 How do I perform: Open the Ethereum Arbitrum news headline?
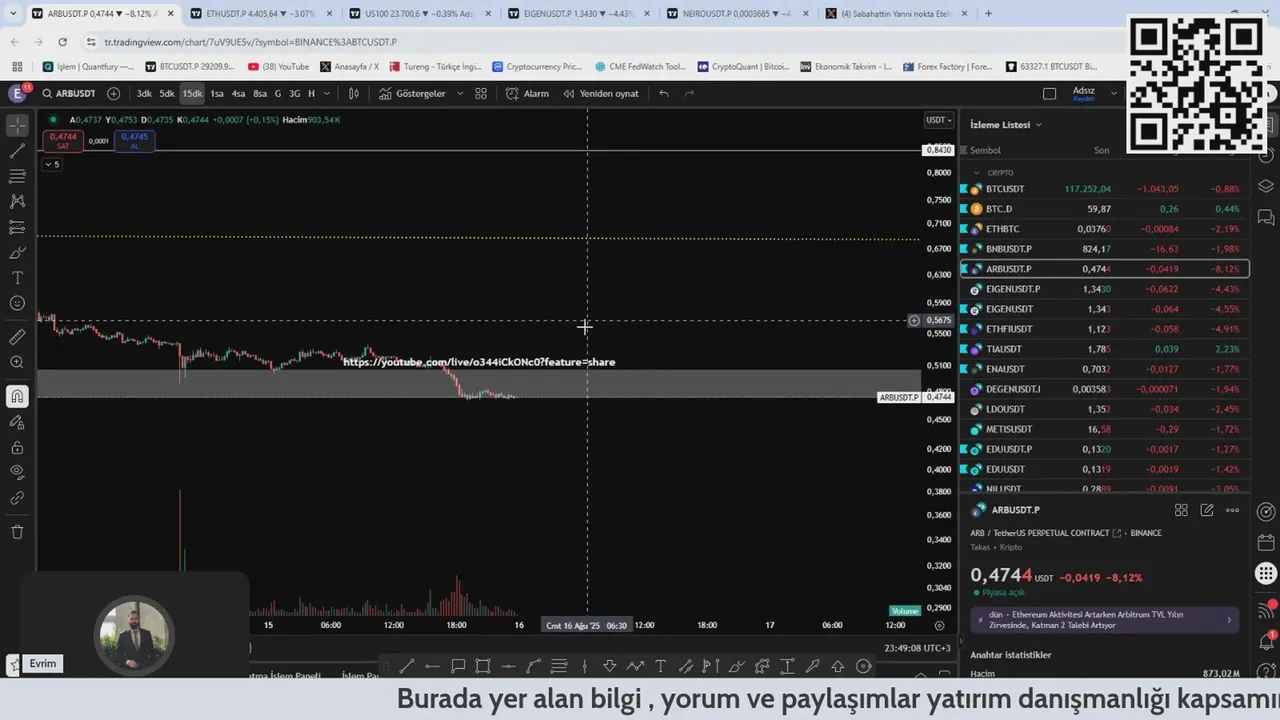coord(1105,619)
